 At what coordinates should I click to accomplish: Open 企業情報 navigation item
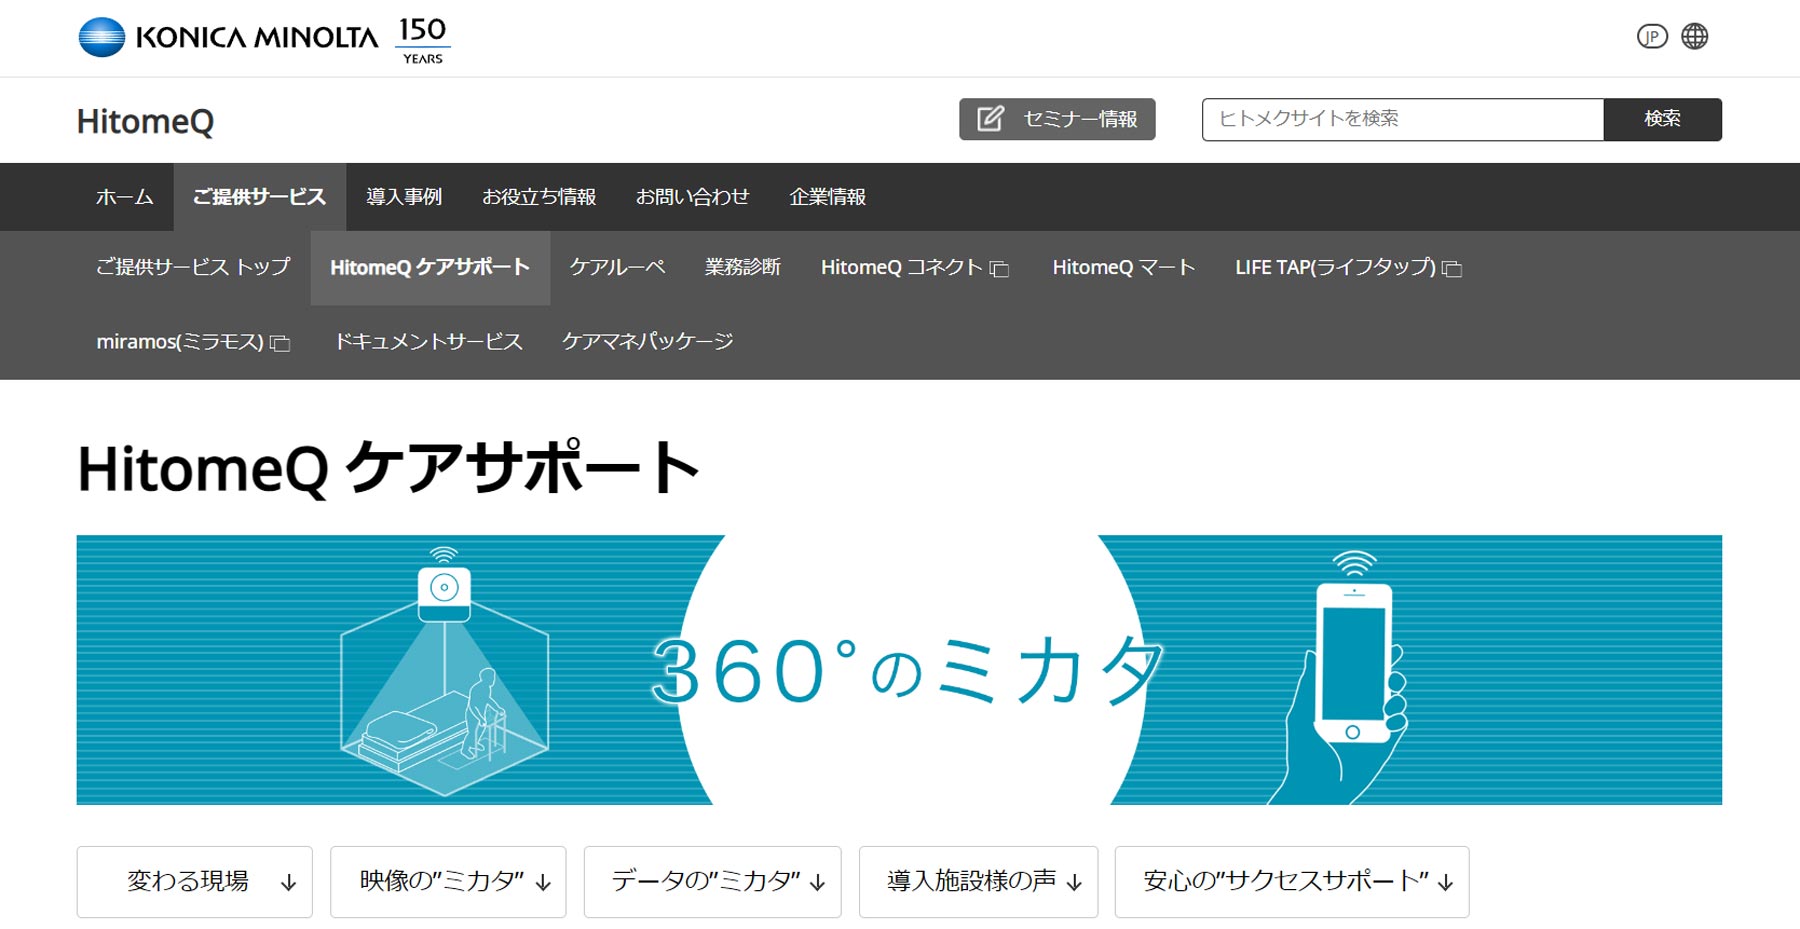pos(828,197)
